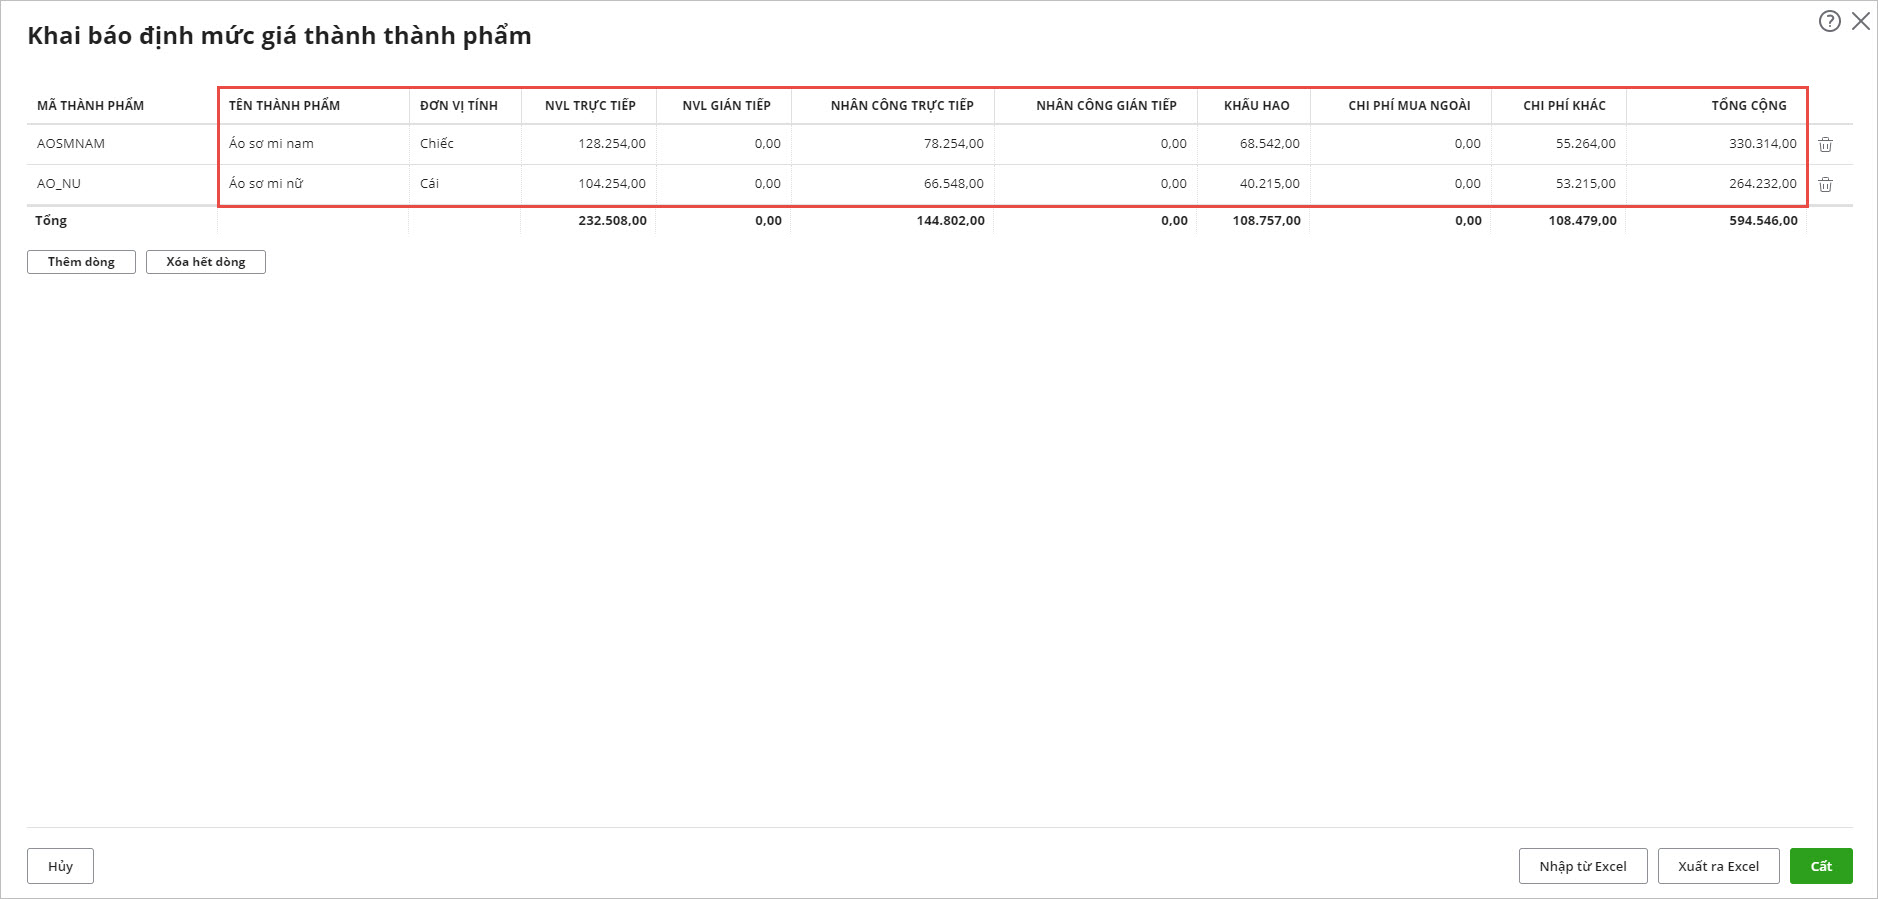The width and height of the screenshot is (1878, 899).
Task: Edit direct material value 128.254,00
Action: [611, 144]
